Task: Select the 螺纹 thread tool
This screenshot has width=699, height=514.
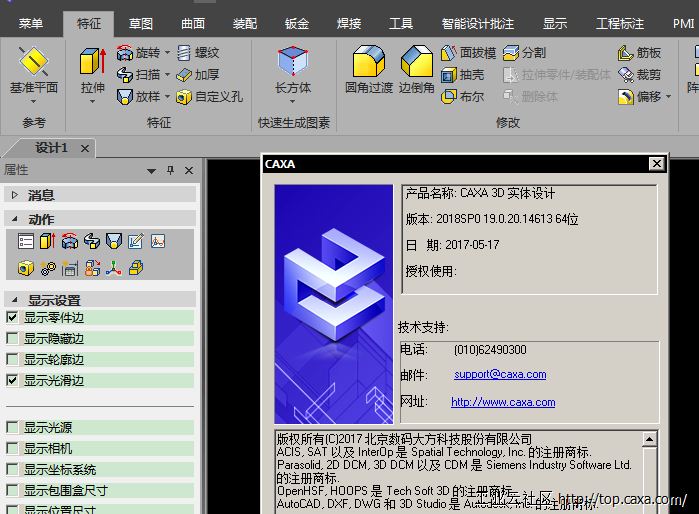Action: pos(198,53)
